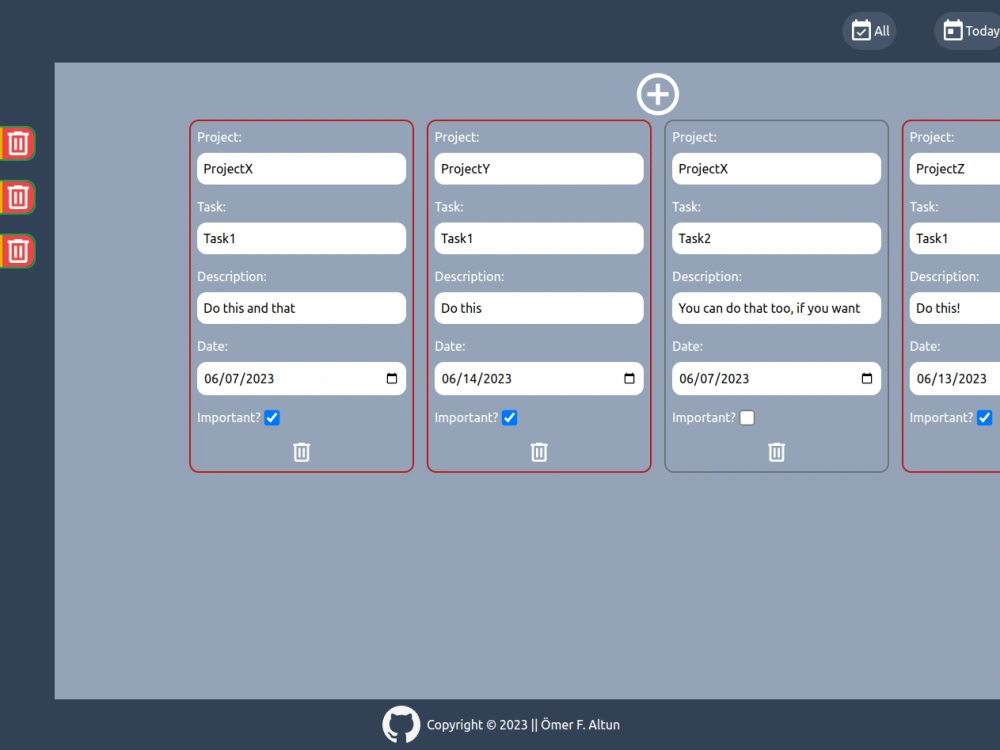Delete the Task2 card via its trash icon
Screen dimensions: 1000x750
click(x=776, y=452)
